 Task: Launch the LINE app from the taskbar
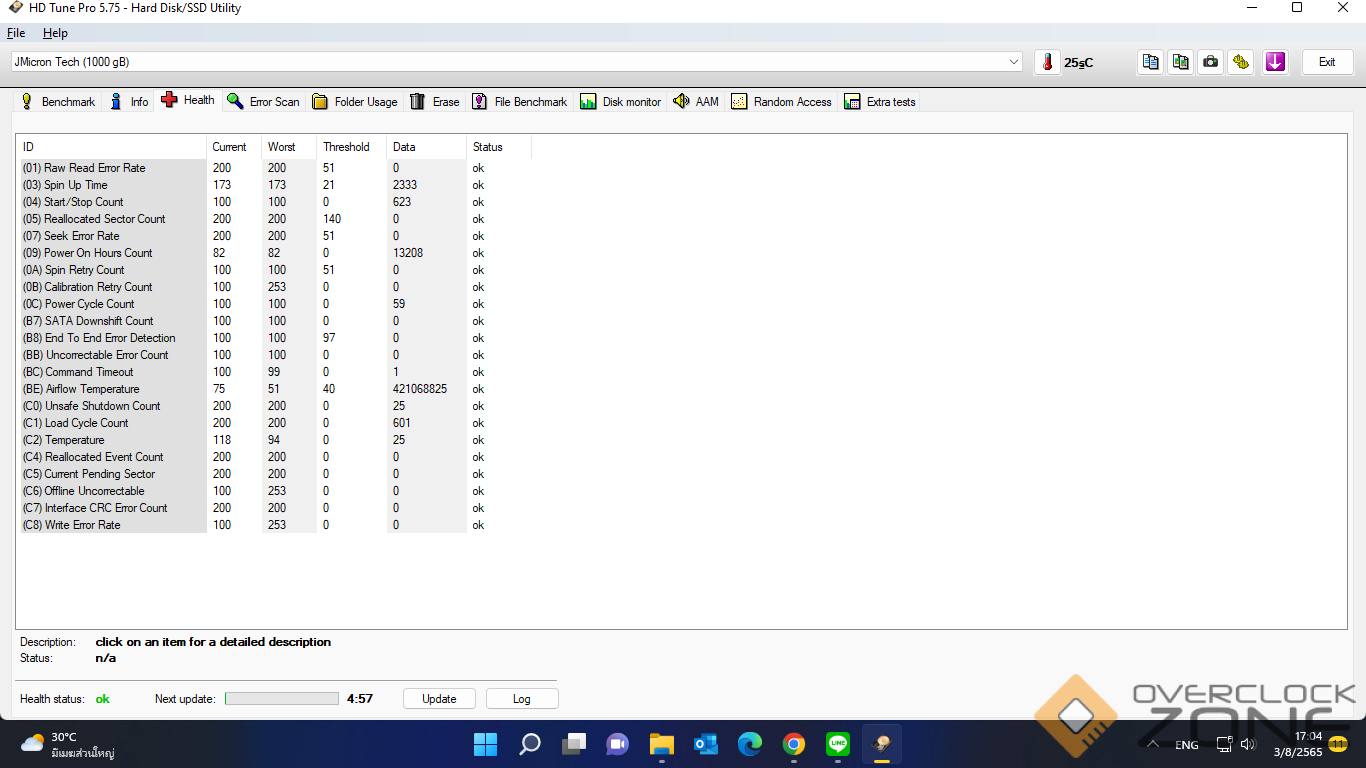838,744
